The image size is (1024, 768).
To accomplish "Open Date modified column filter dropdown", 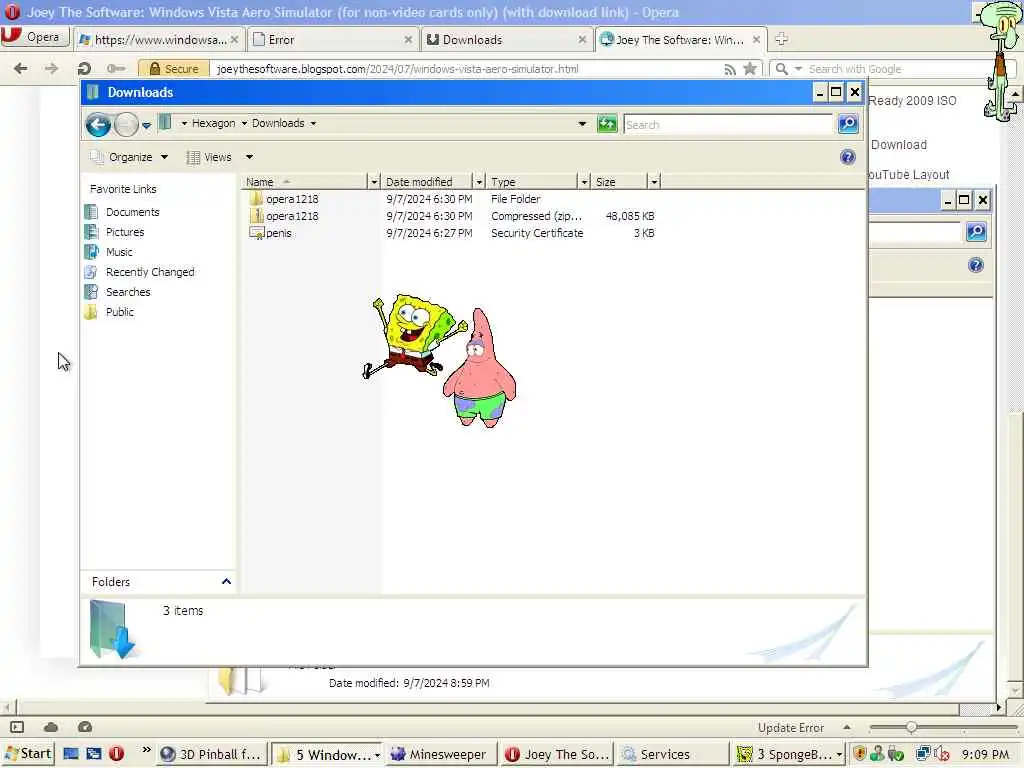I will pyautogui.click(x=479, y=182).
